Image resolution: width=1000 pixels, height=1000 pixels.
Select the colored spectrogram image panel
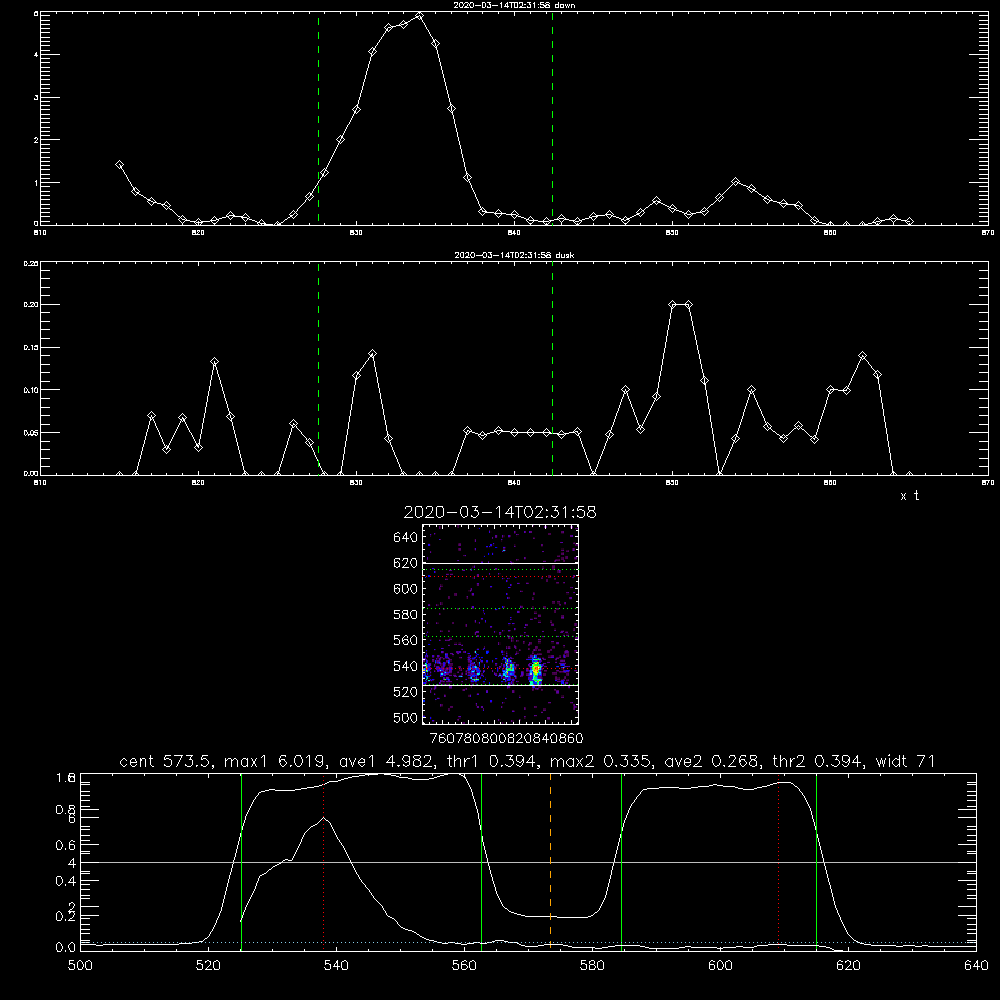(501, 624)
